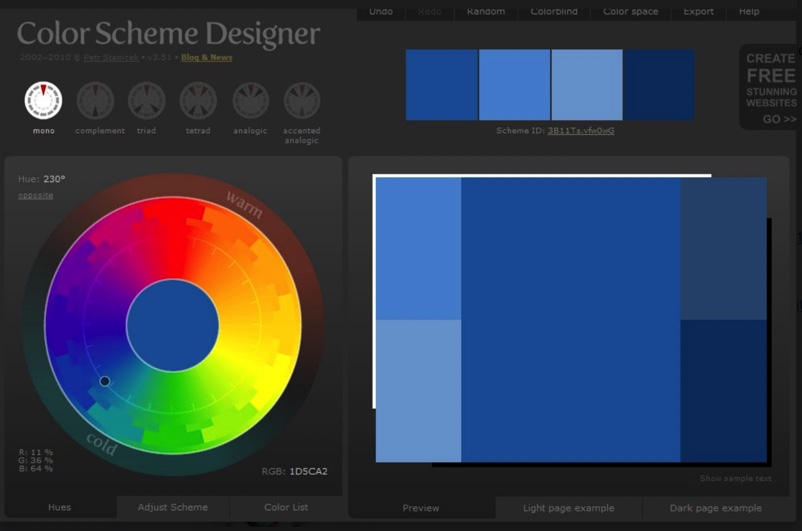The image size is (802, 531).
Task: Select the complement scheme icon
Action: click(x=95, y=100)
